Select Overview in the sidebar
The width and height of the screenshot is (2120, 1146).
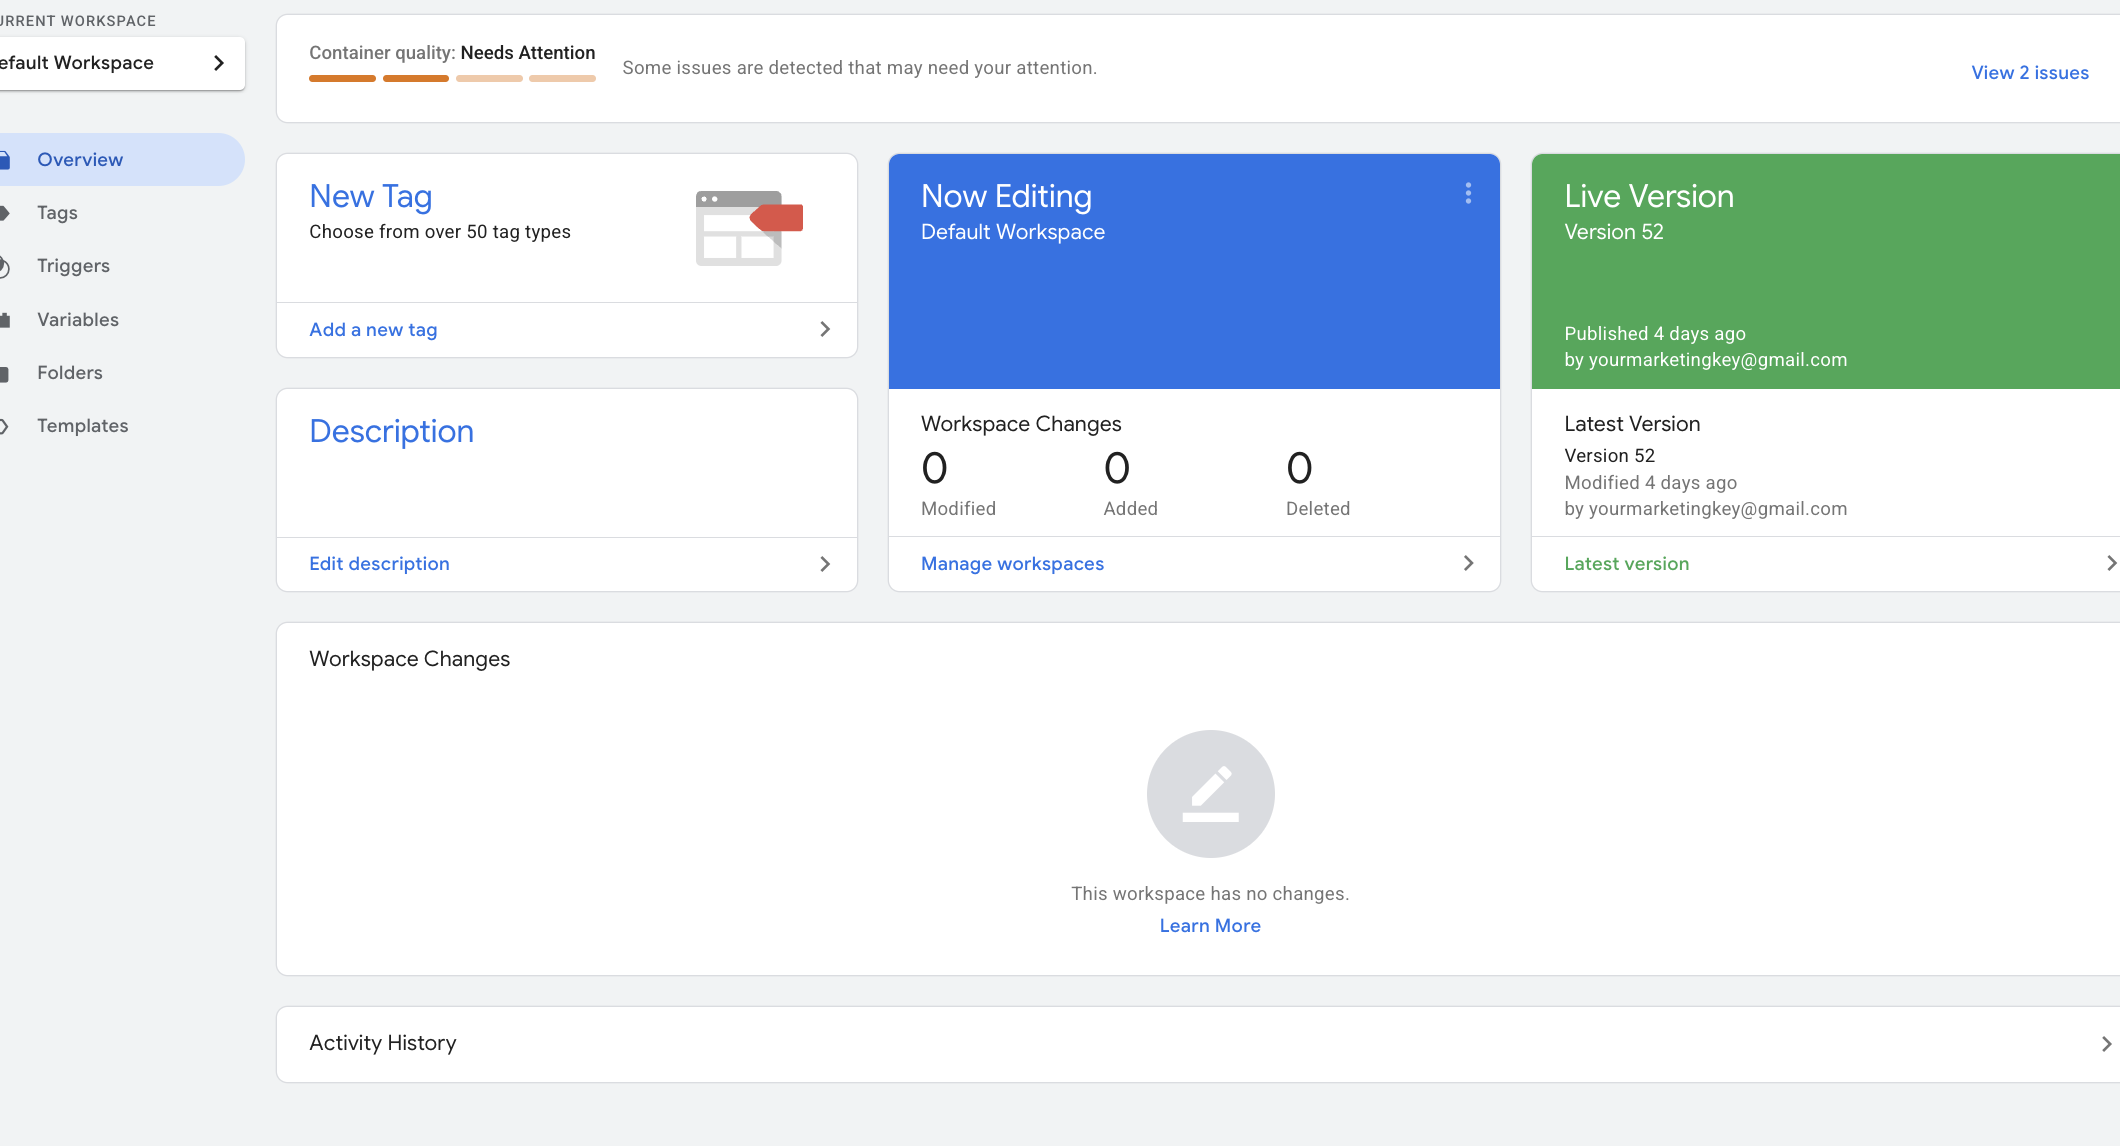80,160
